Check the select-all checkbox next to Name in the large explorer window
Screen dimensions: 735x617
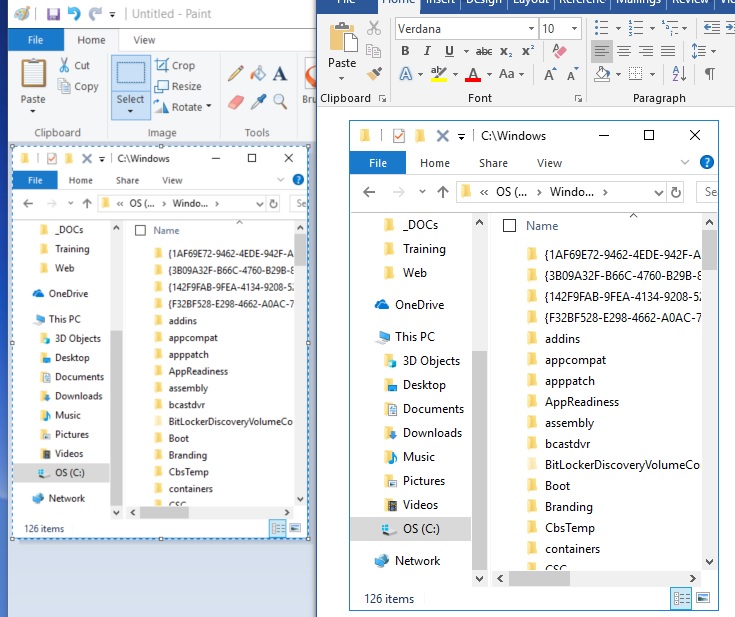509,226
